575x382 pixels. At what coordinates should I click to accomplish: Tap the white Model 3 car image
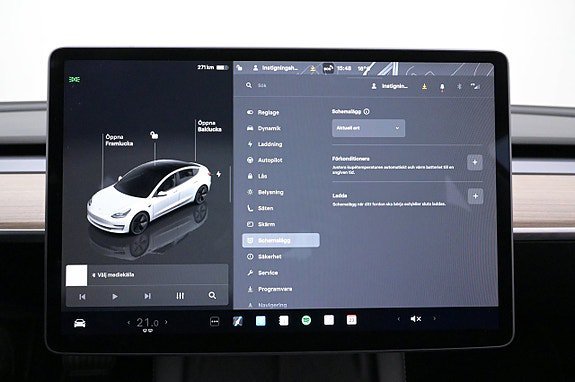click(149, 196)
